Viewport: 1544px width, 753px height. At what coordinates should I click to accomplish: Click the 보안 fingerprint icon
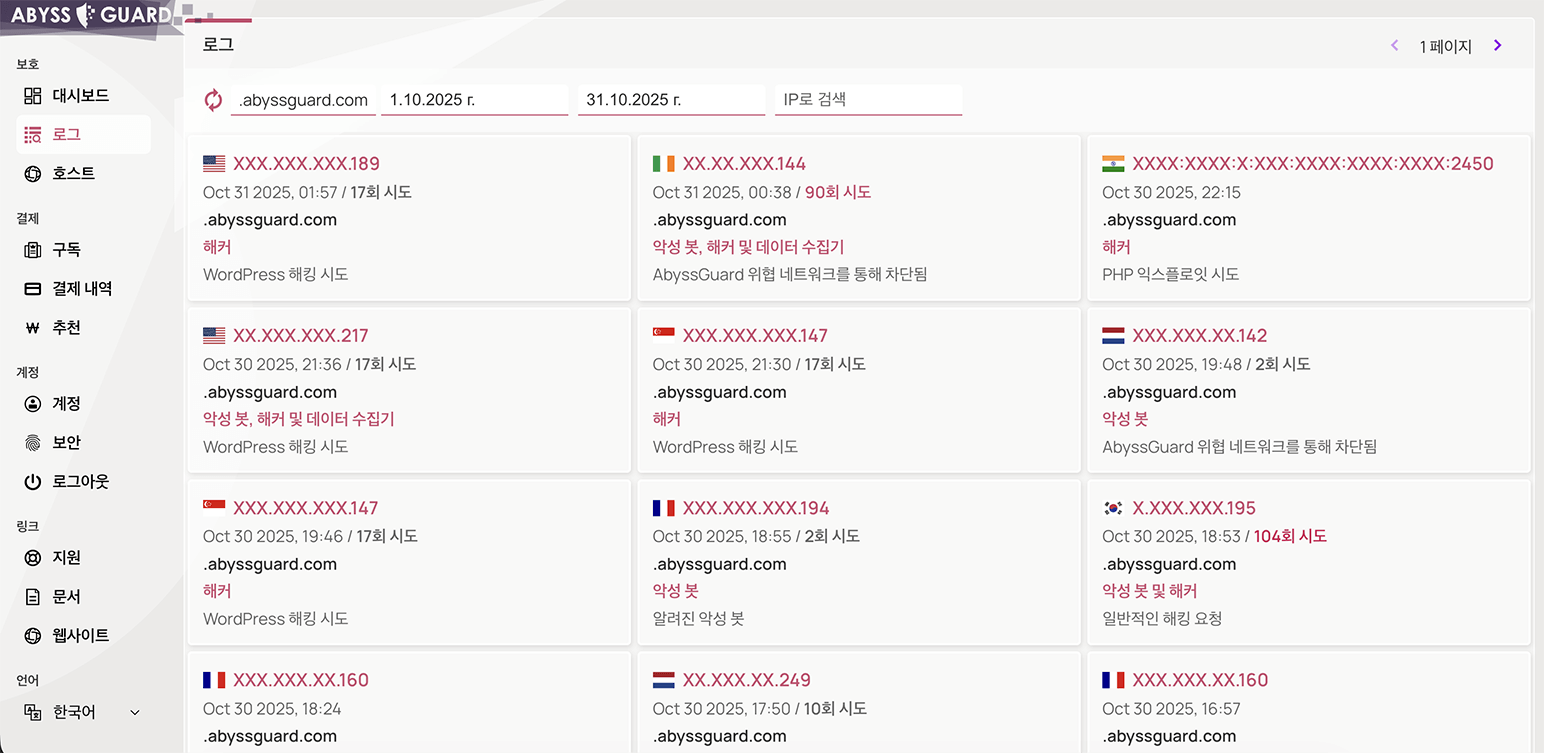point(33,443)
